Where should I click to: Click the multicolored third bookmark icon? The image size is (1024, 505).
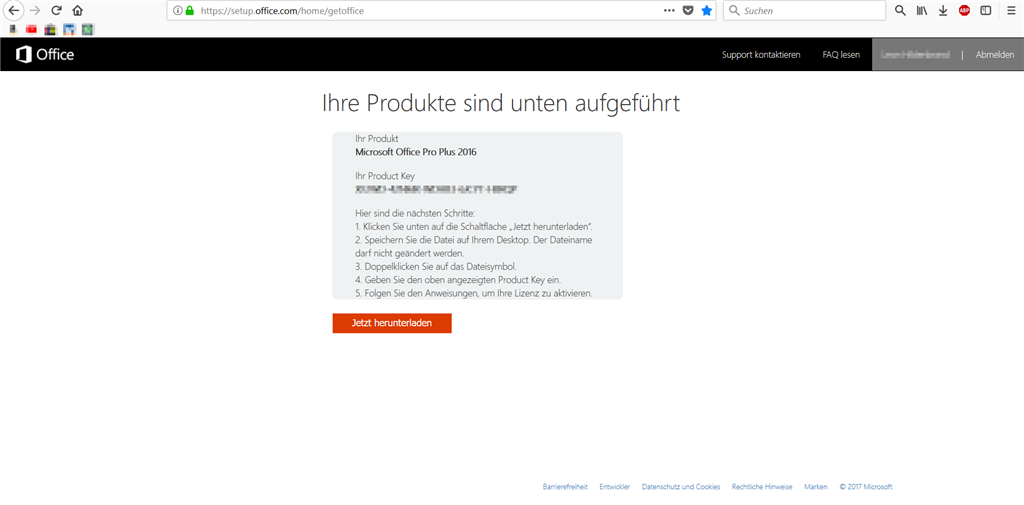point(50,29)
